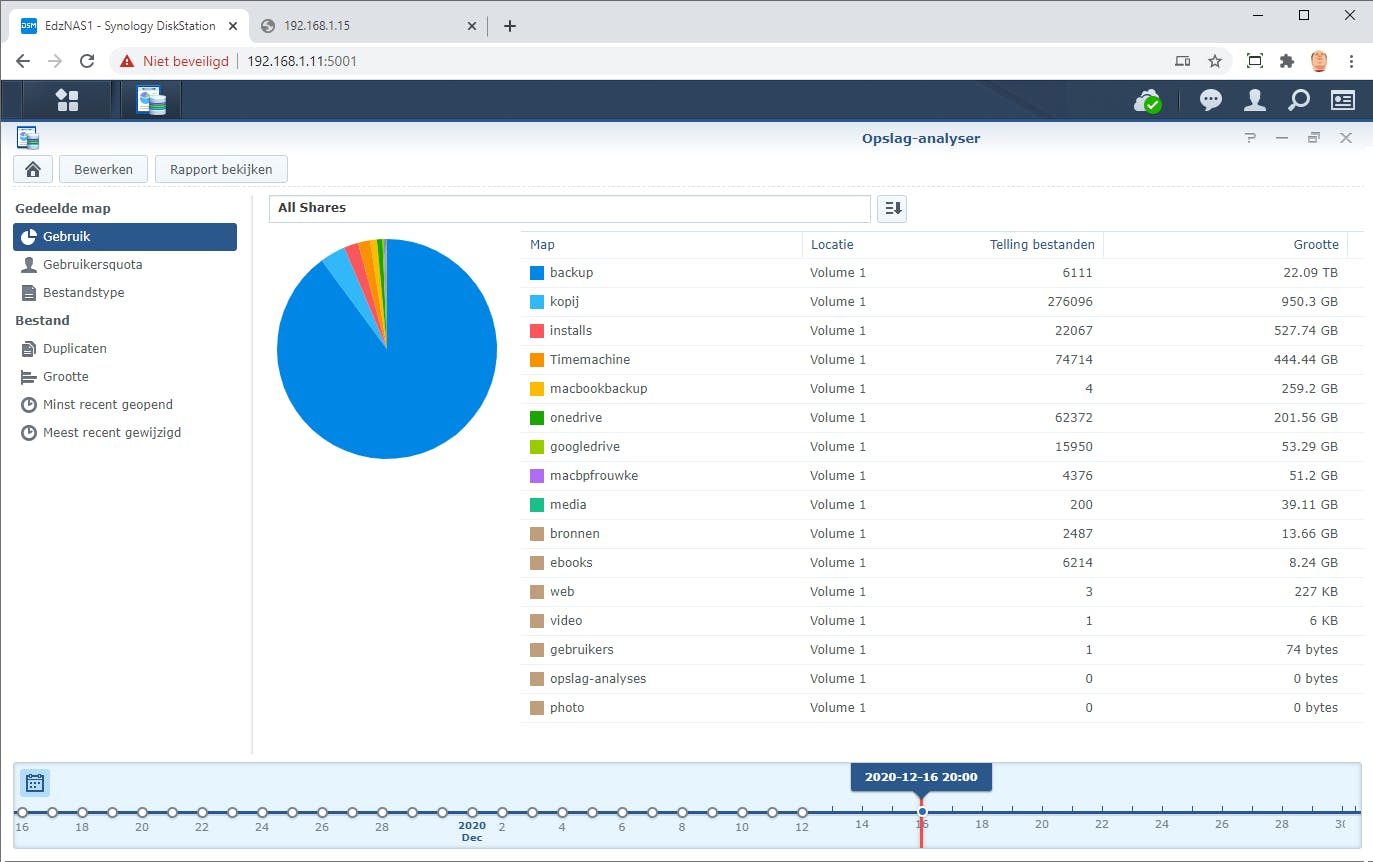Select the timeline point at December 8
This screenshot has height=862, width=1373.
[x=682, y=812]
